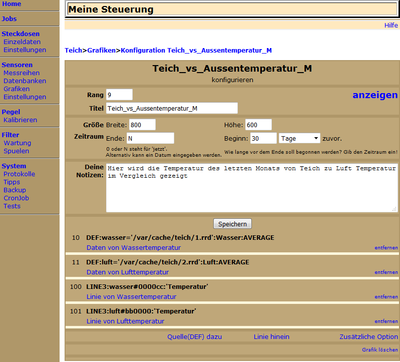Focus the Beginn number field

coord(263,138)
